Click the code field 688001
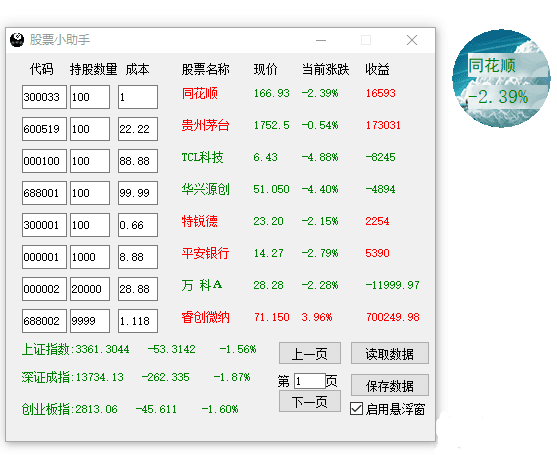Image resolution: width=557 pixels, height=464 pixels. [44, 193]
